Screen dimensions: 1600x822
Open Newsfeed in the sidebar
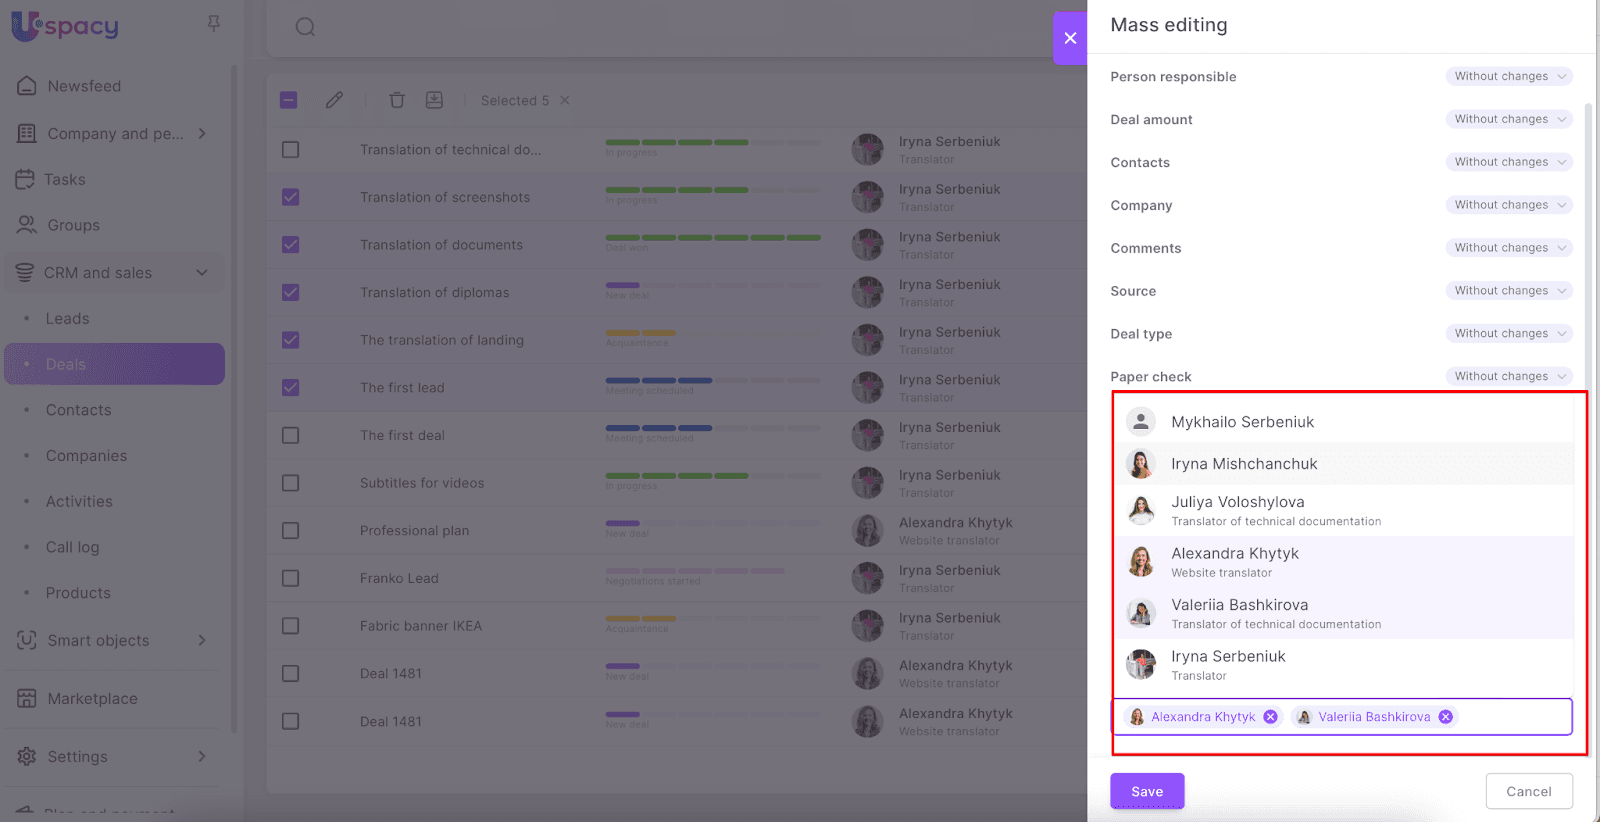pos(84,86)
